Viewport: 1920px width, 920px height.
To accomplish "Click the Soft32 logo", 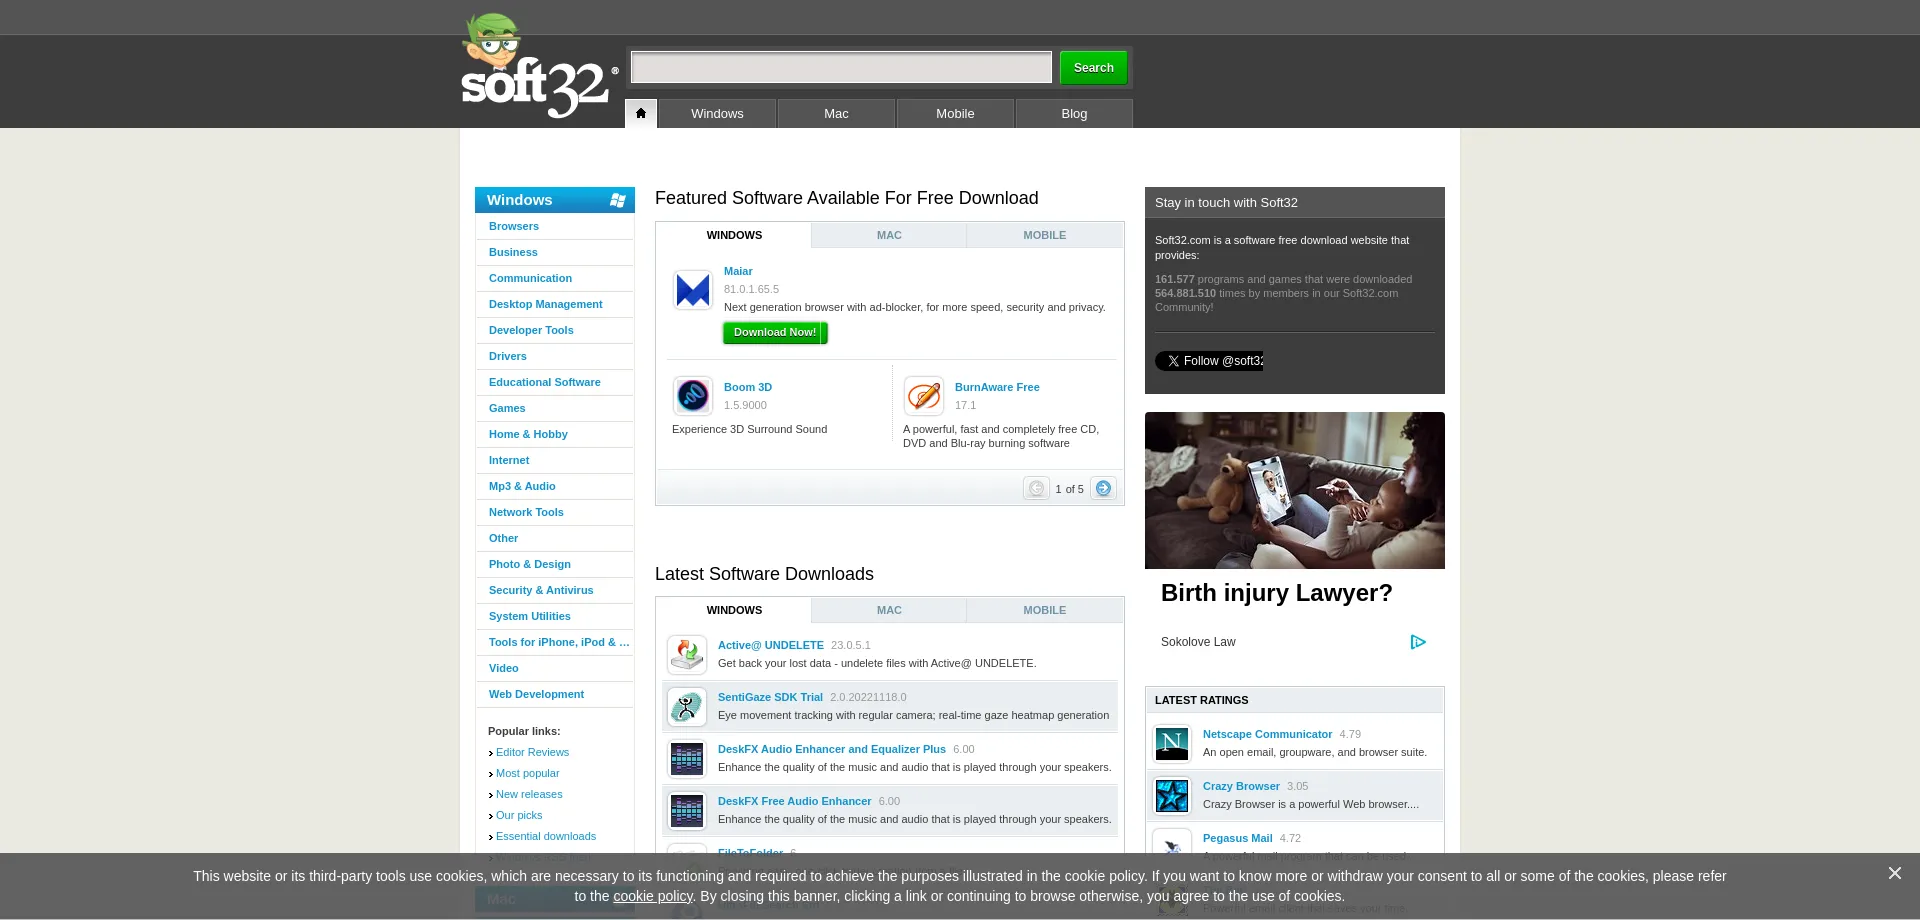I will click(540, 66).
